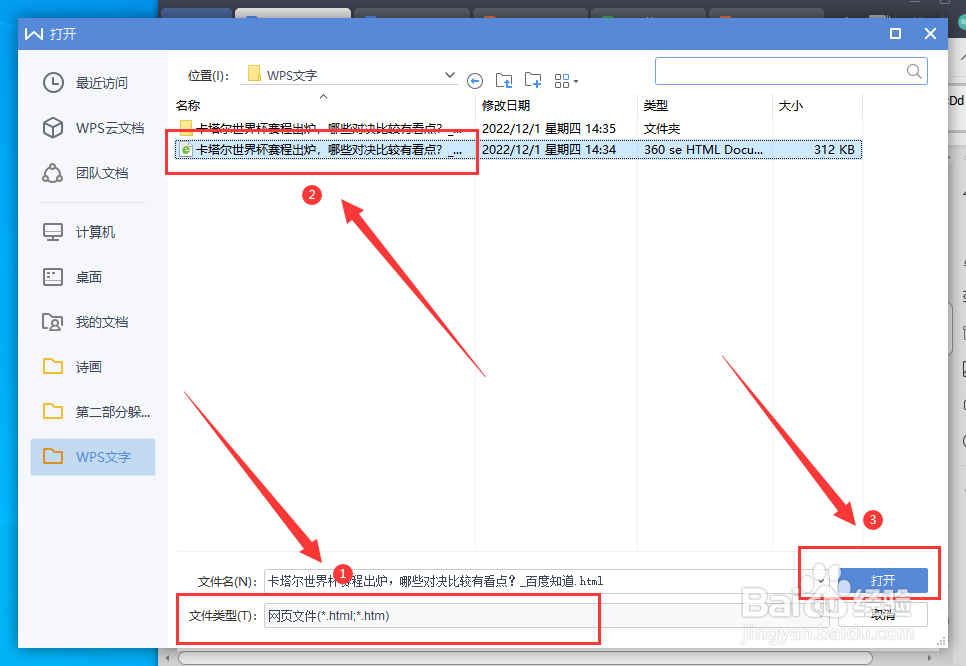Screen dimensions: 966x666
Task: Open the view mode options menu
Action: tap(566, 81)
